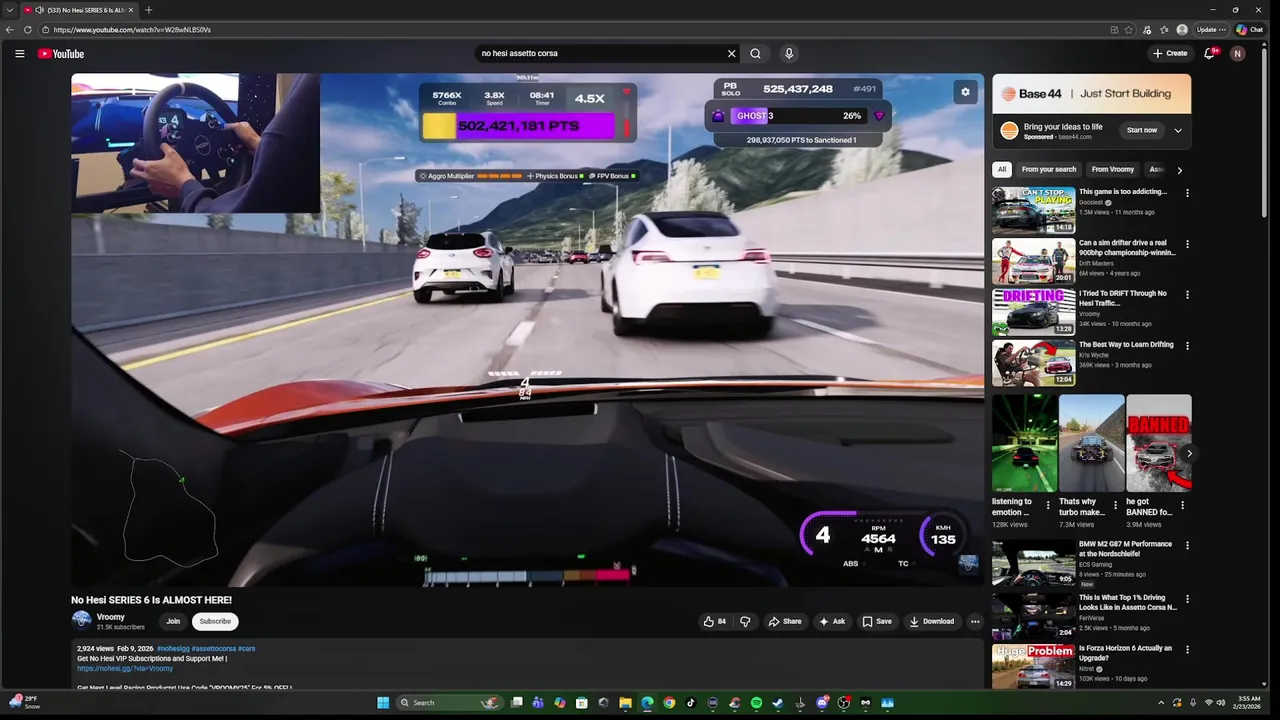Submit search with the magnifier button

[x=756, y=54]
